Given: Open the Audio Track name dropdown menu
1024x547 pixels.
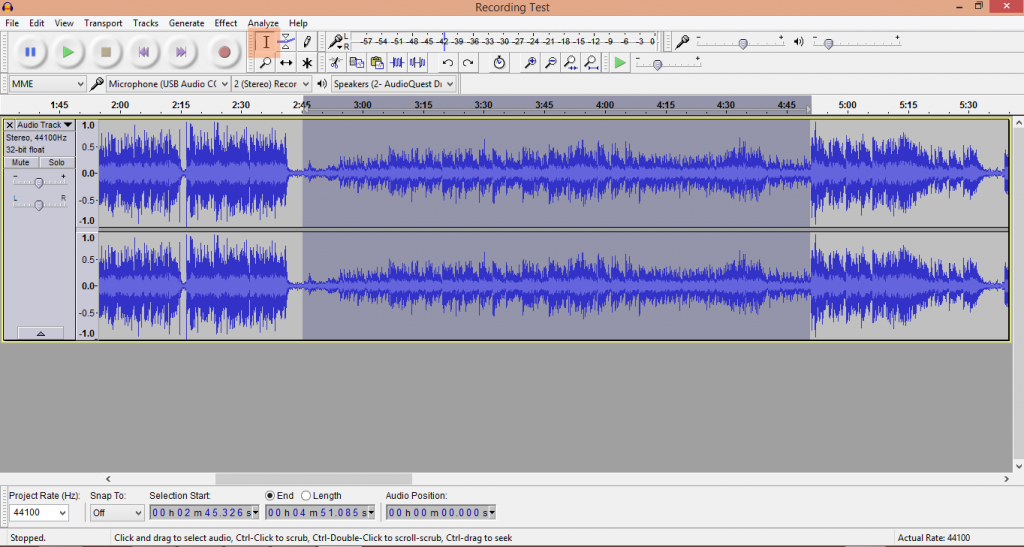Looking at the screenshot, I should [45, 125].
